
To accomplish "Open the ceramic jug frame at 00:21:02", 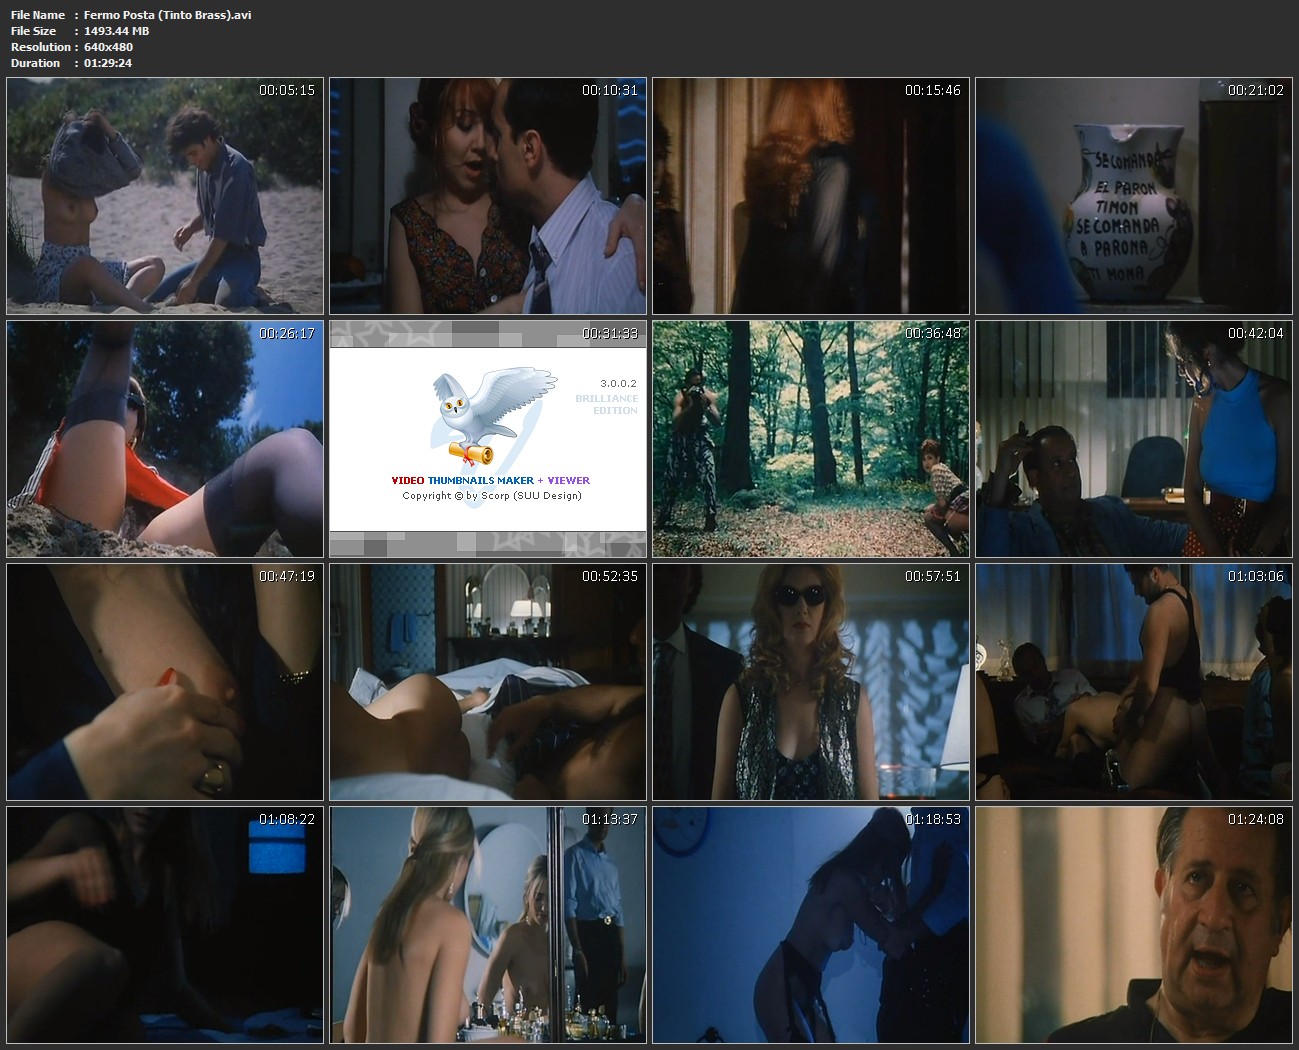I will coord(1134,196).
